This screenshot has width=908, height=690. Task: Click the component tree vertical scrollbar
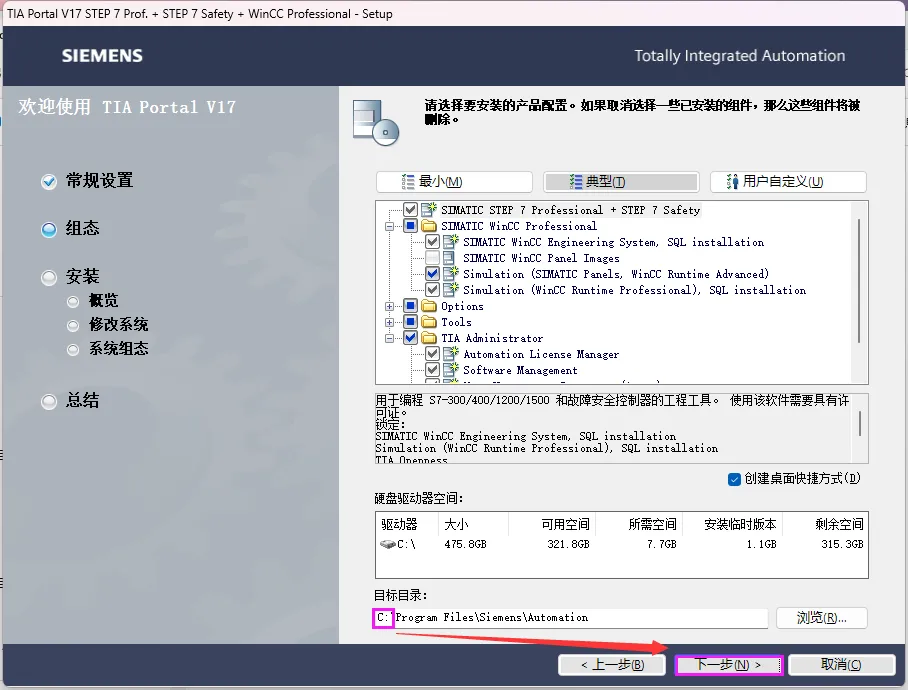[x=859, y=281]
